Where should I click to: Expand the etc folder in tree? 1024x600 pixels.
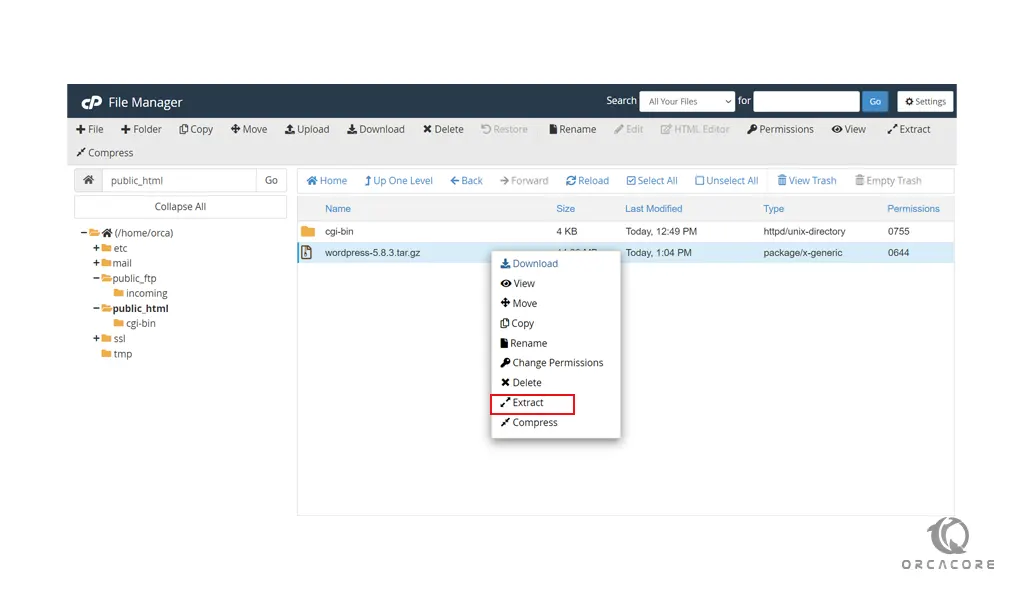tap(96, 248)
